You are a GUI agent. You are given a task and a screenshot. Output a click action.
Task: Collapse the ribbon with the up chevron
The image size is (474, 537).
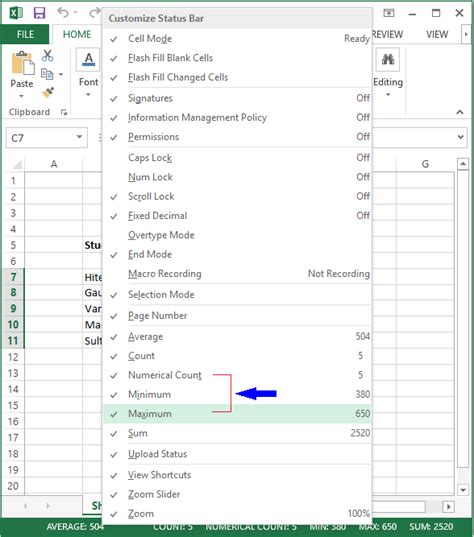coord(460,112)
